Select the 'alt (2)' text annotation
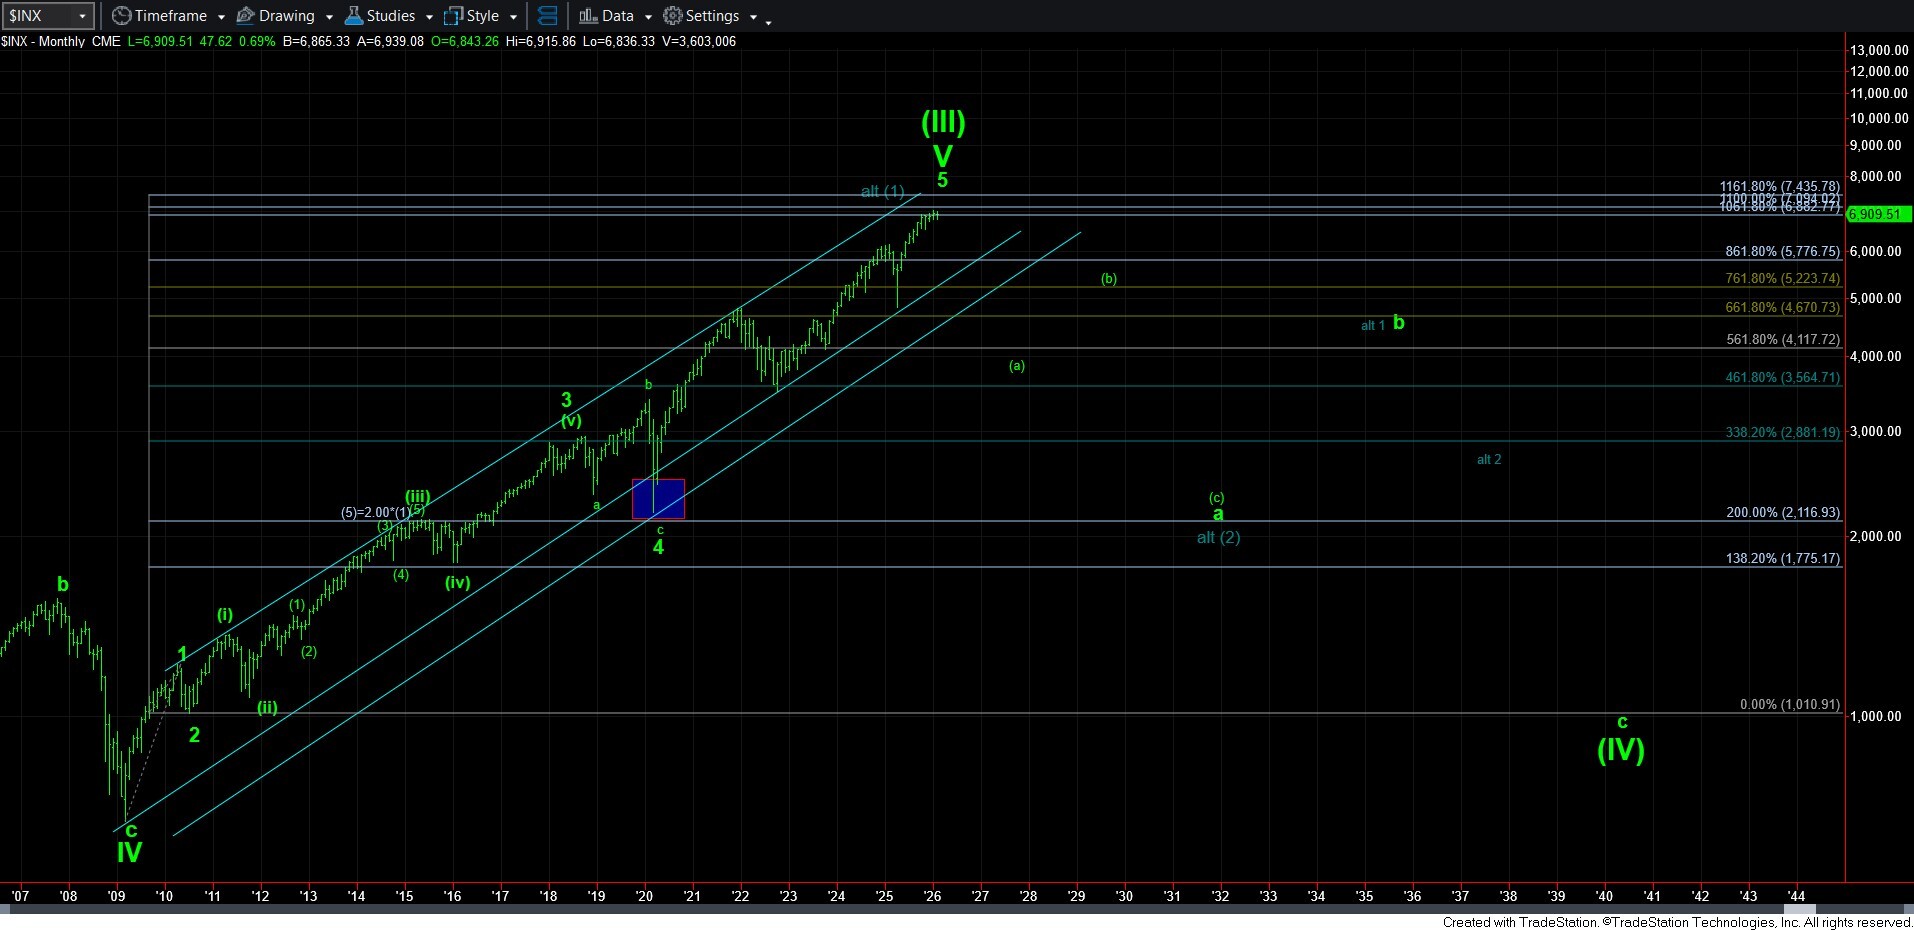 [1218, 538]
